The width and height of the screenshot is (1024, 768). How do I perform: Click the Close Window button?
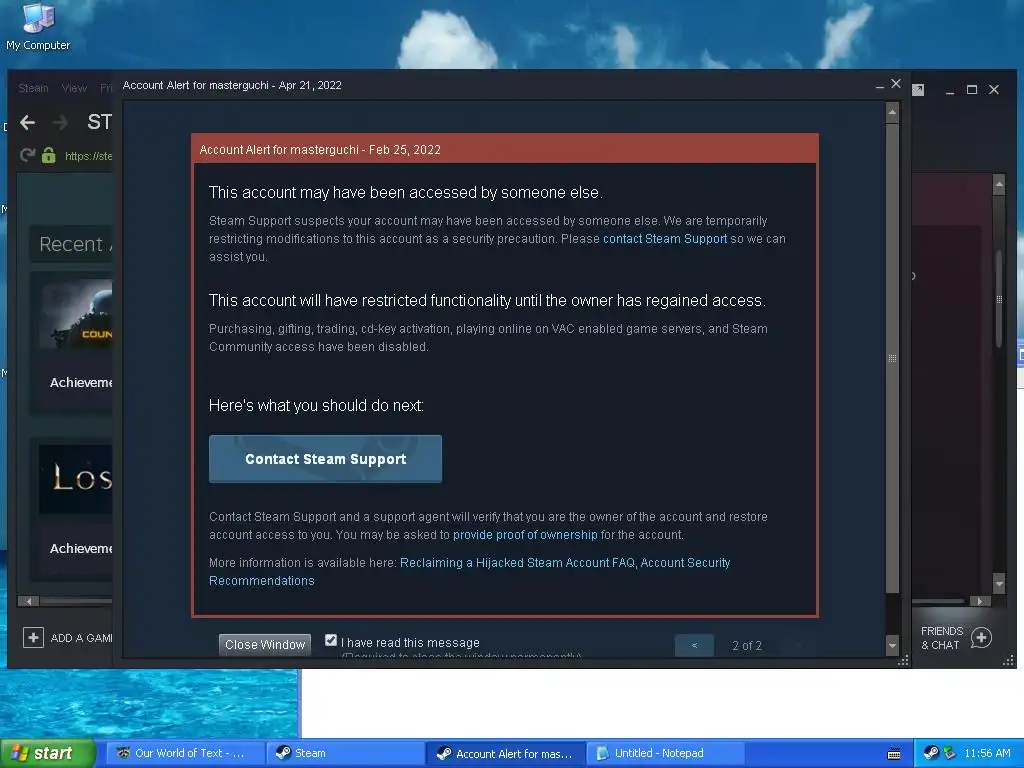(264, 645)
